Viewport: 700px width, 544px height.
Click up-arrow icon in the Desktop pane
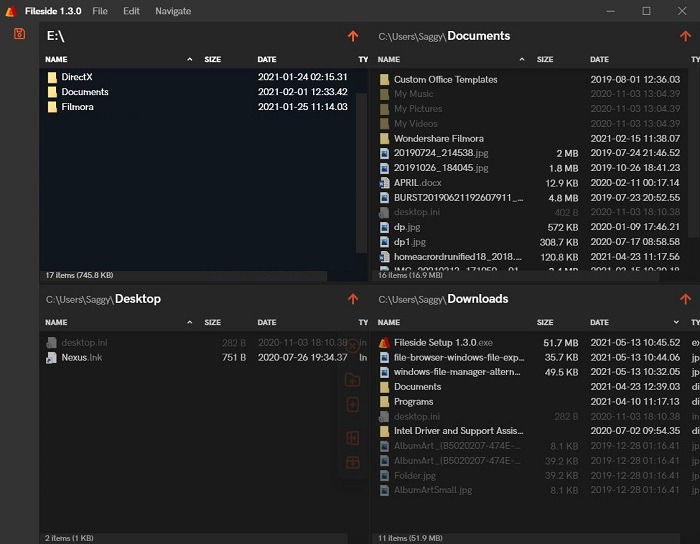pos(353,299)
